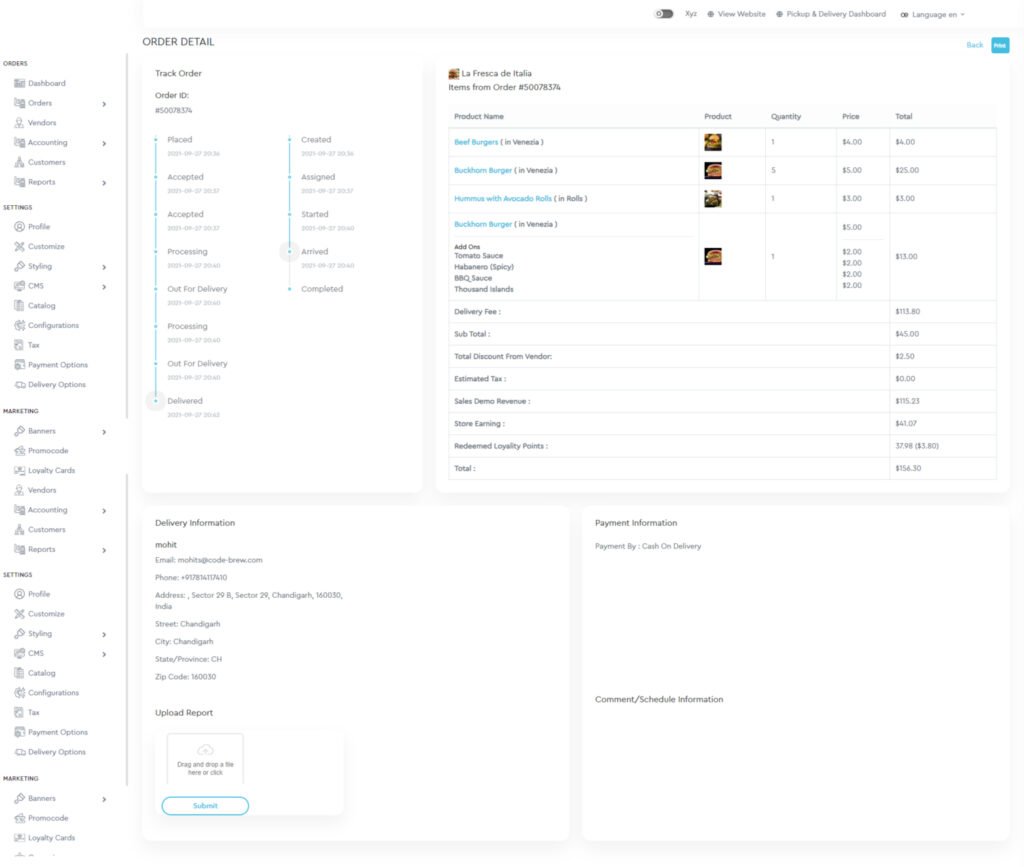This screenshot has height=867, width=1024.
Task: Toggle the switch next to Xyz
Action: point(663,14)
